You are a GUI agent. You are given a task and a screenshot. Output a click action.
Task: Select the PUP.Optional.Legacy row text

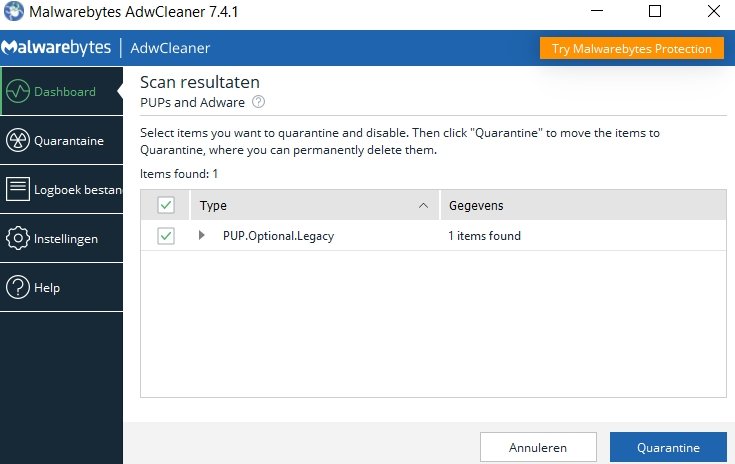[278, 236]
